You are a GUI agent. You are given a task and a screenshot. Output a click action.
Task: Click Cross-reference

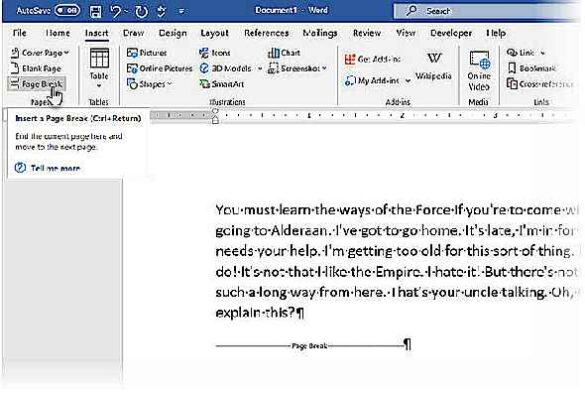pos(540,84)
